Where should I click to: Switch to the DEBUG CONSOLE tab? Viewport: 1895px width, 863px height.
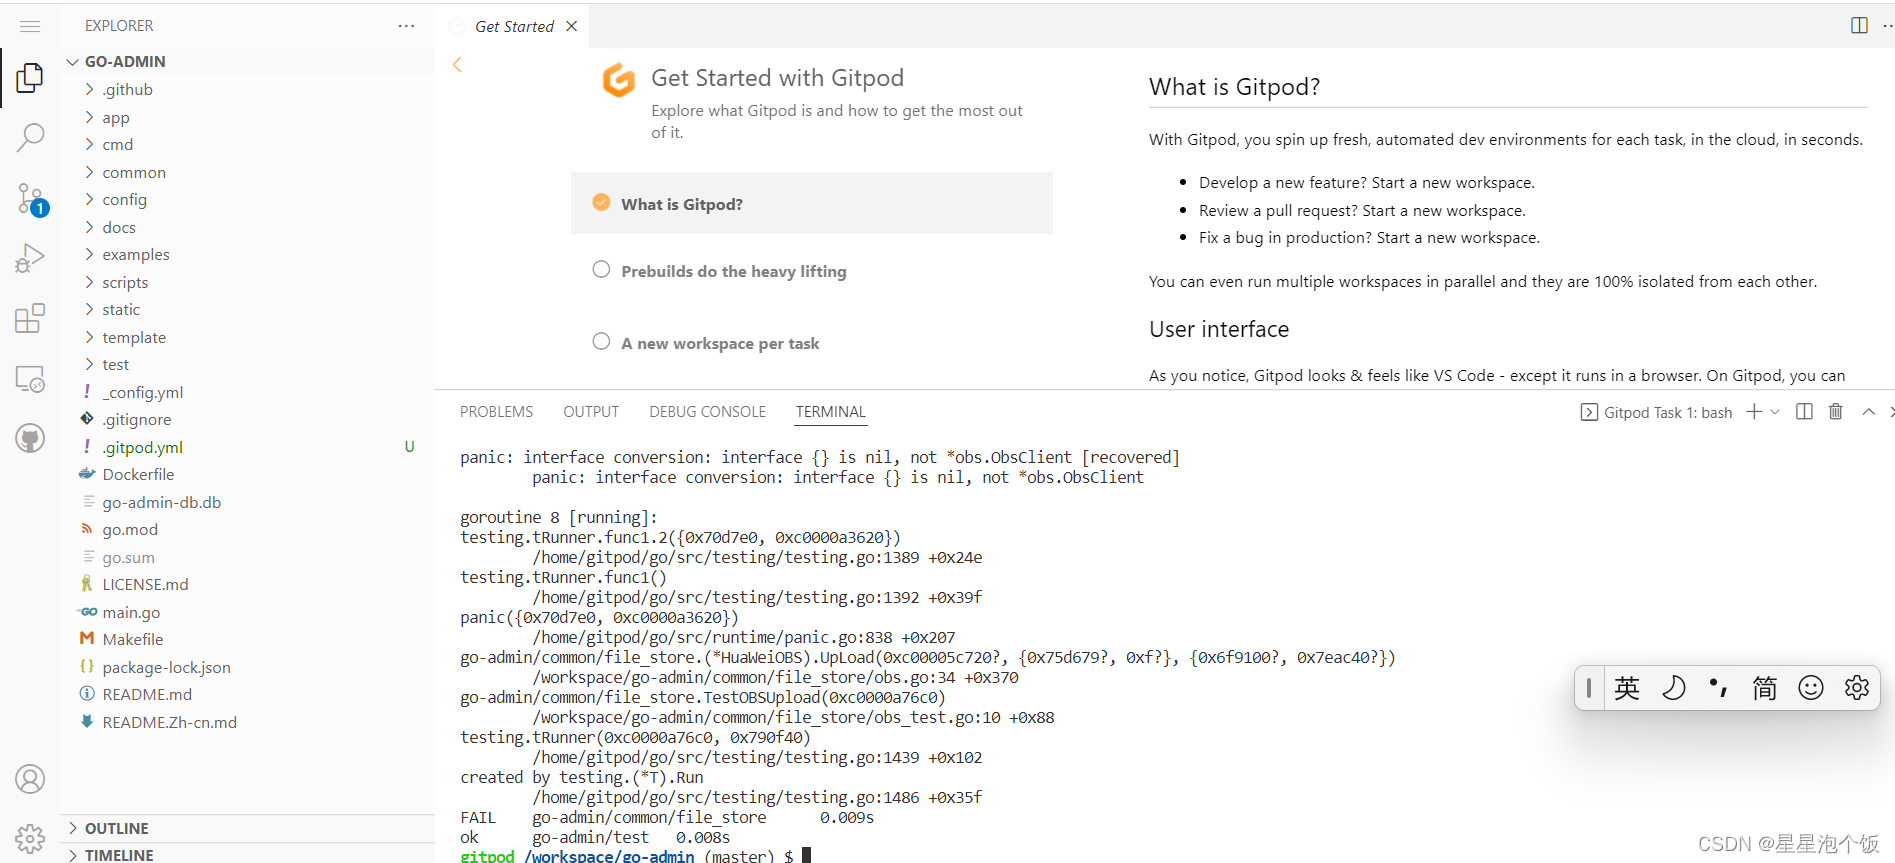(707, 412)
